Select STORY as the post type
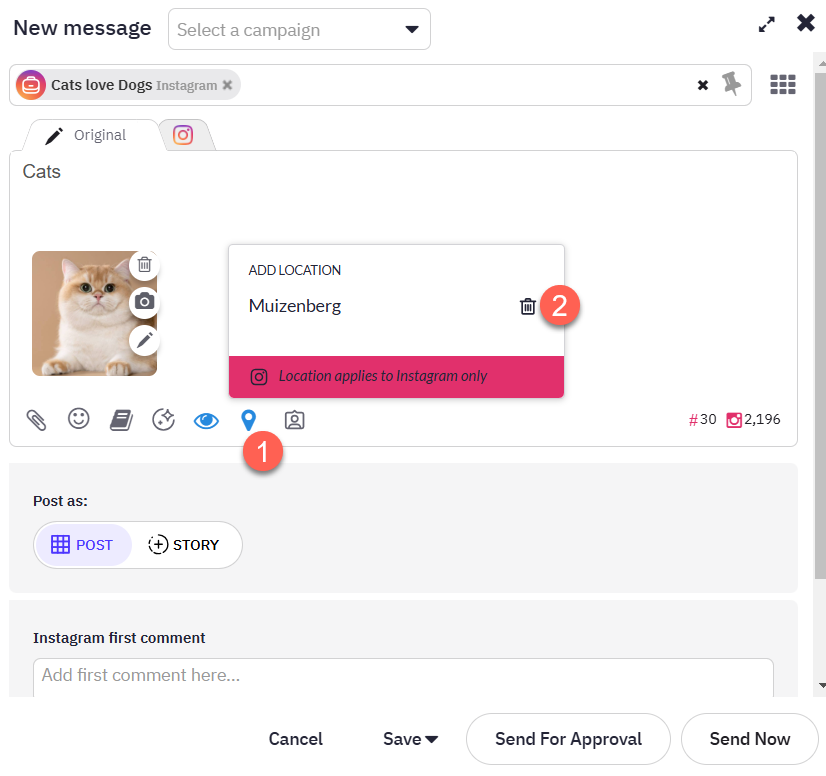Viewport: 826px width, 776px height. 184,545
